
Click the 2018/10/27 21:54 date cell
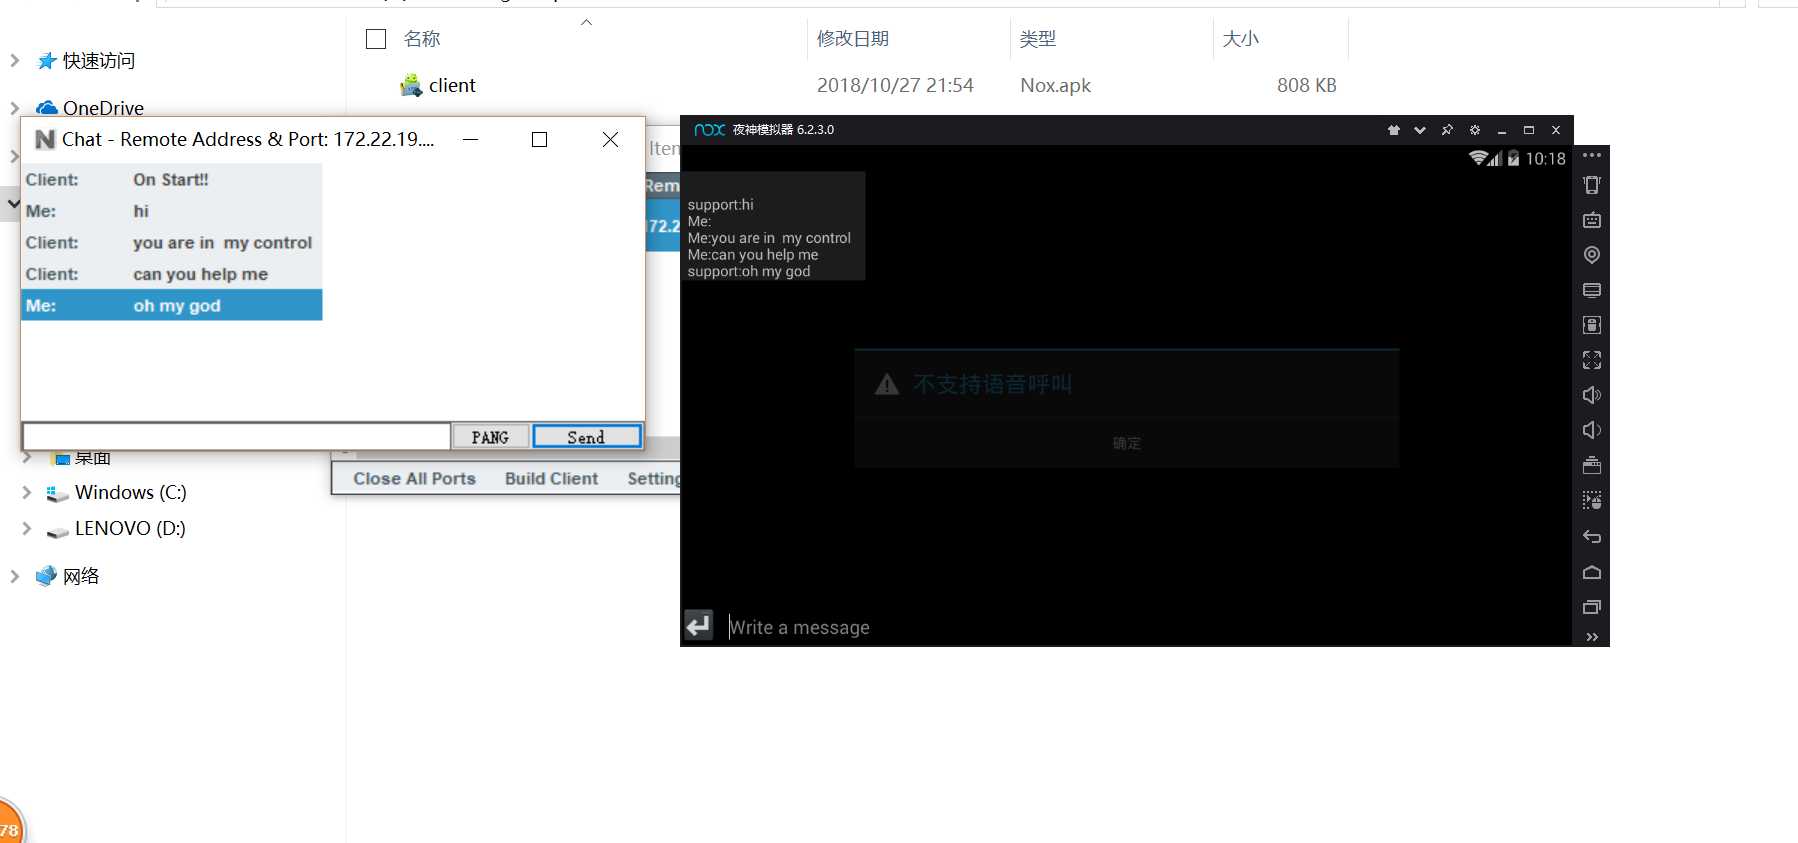click(895, 85)
